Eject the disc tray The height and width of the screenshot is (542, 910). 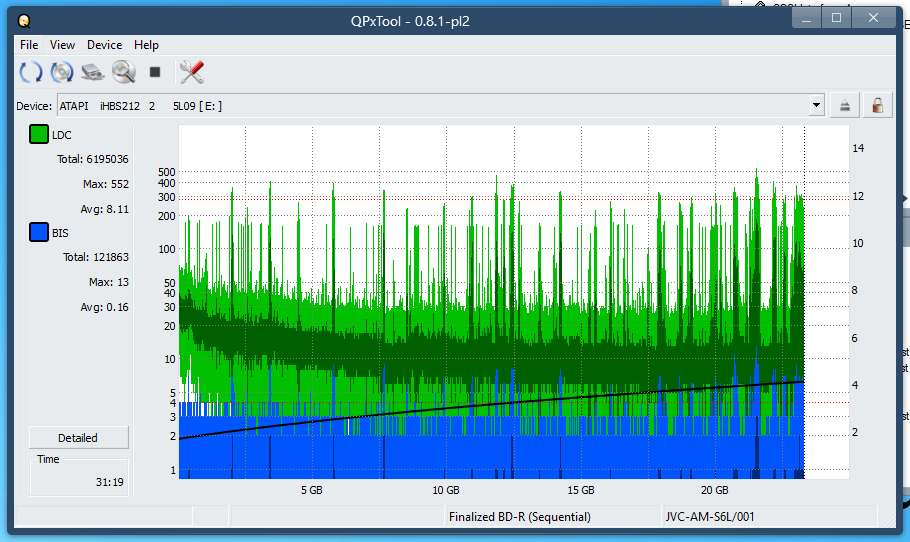[846, 106]
